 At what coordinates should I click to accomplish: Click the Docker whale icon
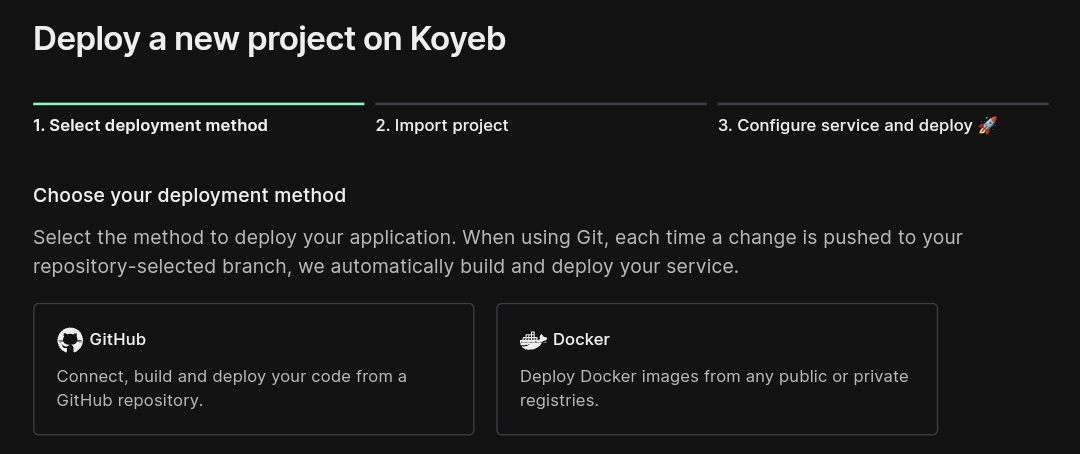pyautogui.click(x=533, y=340)
